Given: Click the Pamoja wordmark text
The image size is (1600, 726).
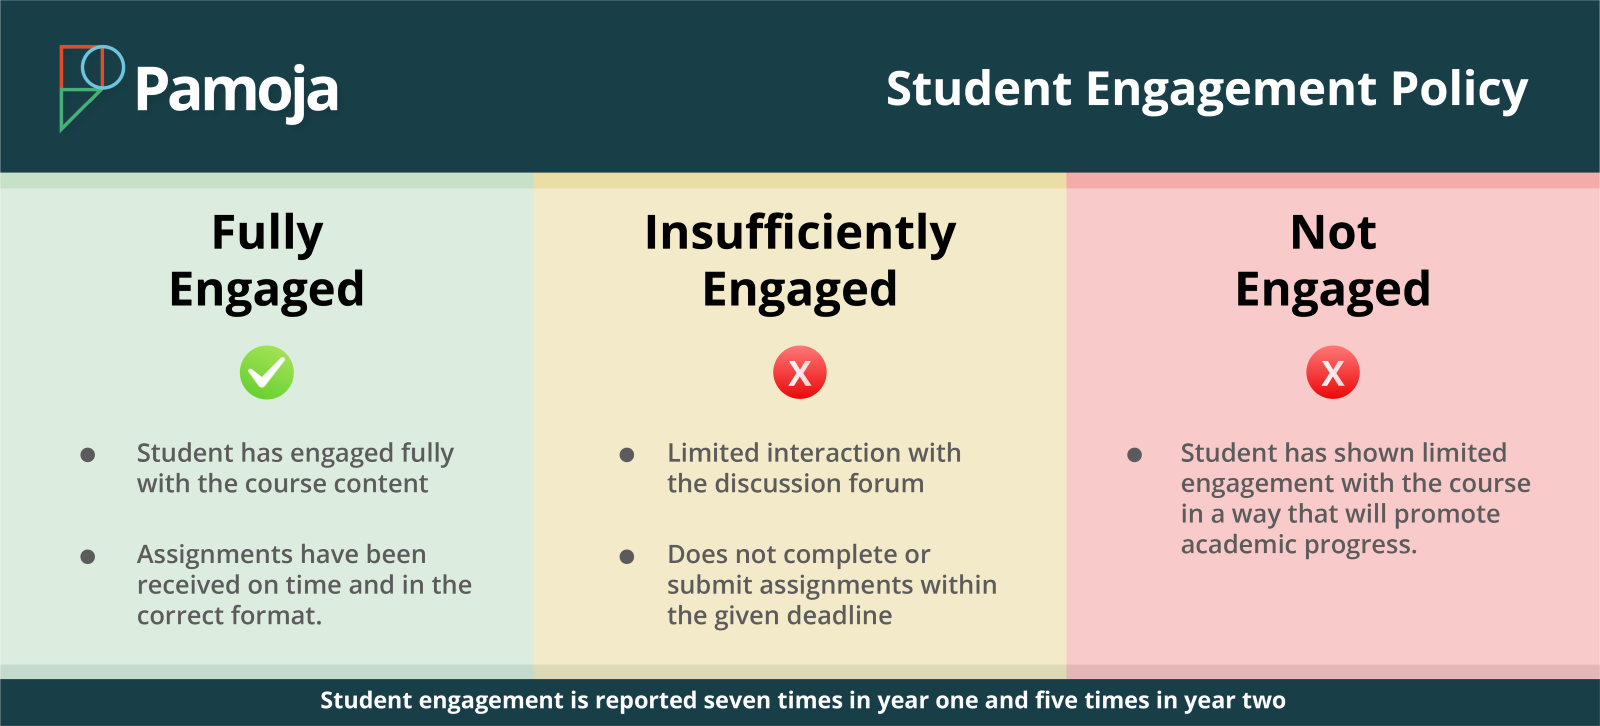Looking at the screenshot, I should point(237,91).
